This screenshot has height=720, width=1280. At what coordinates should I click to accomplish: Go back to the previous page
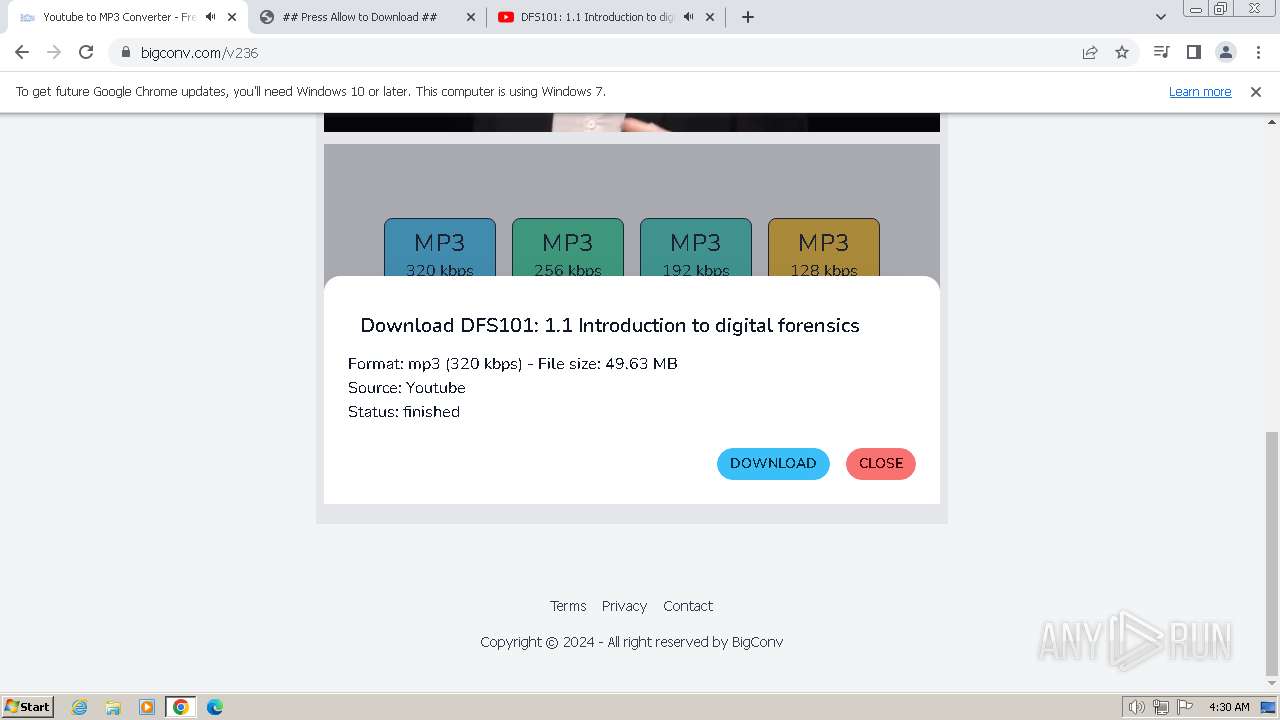(x=22, y=52)
